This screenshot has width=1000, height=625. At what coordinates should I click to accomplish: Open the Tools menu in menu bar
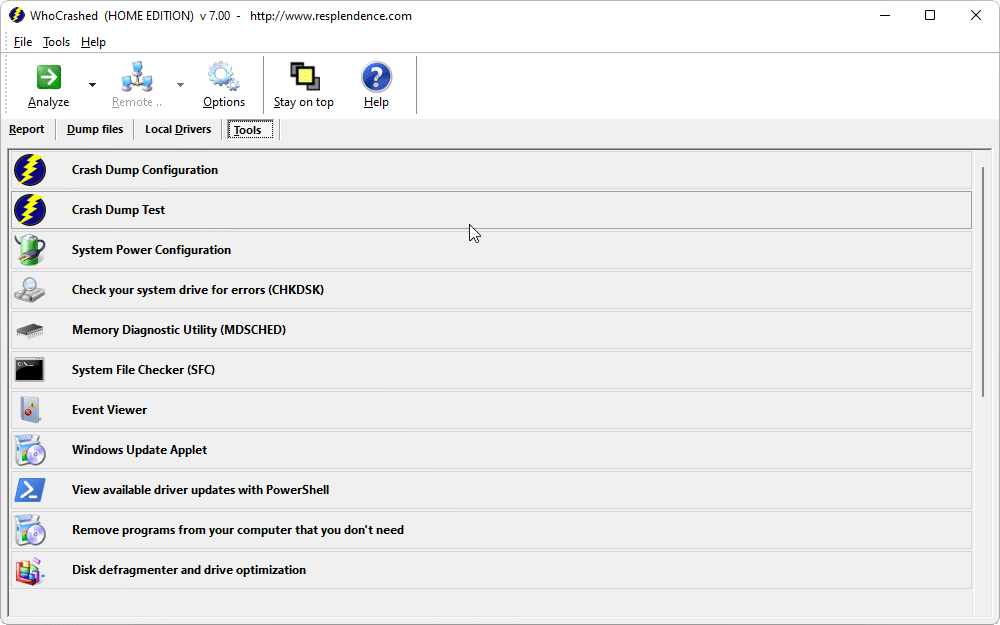click(x=56, y=42)
